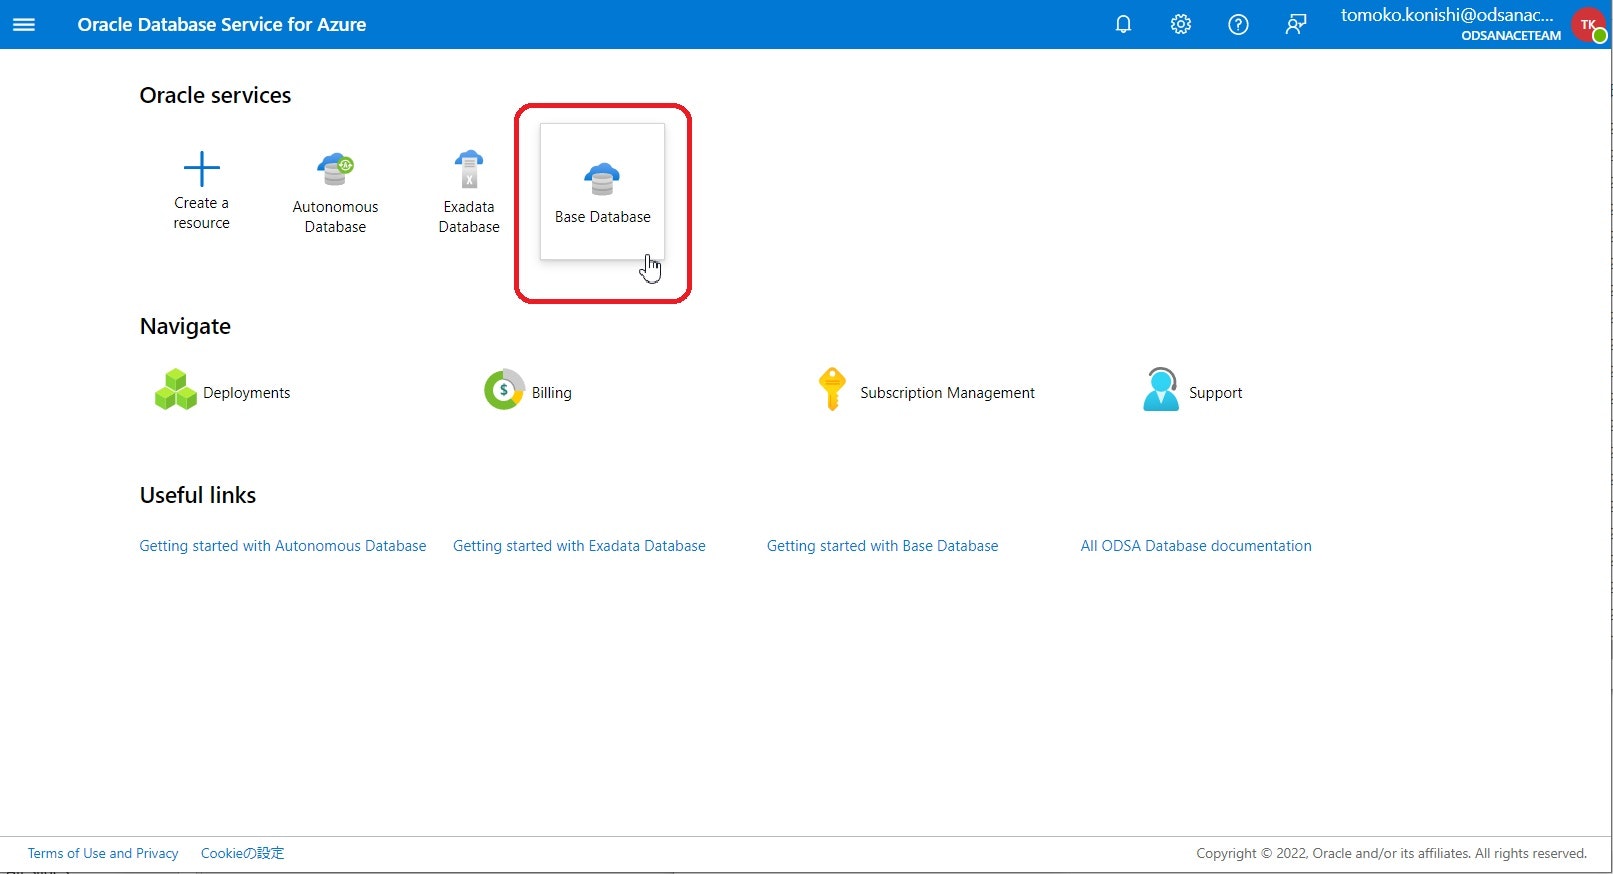Image resolution: width=1613 pixels, height=874 pixels.
Task: Open the Base Database service tile icon
Action: [602, 179]
